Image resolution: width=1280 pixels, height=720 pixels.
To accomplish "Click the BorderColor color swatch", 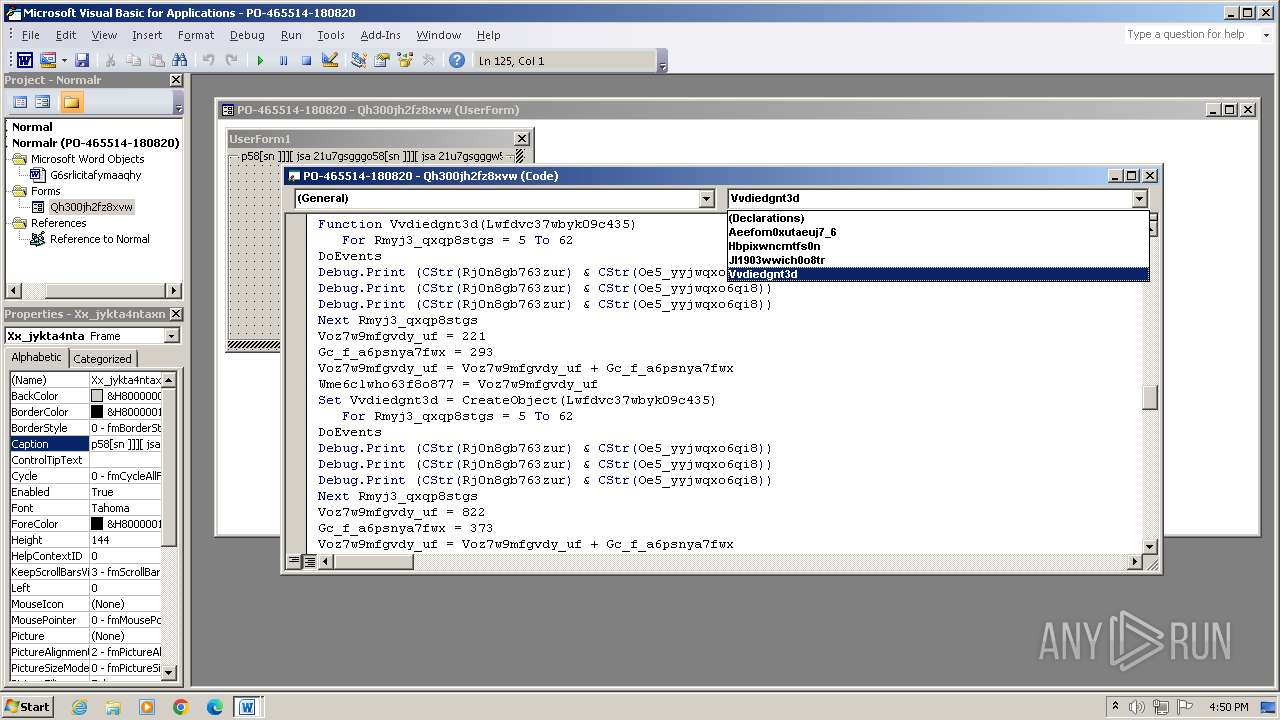I will click(x=97, y=412).
